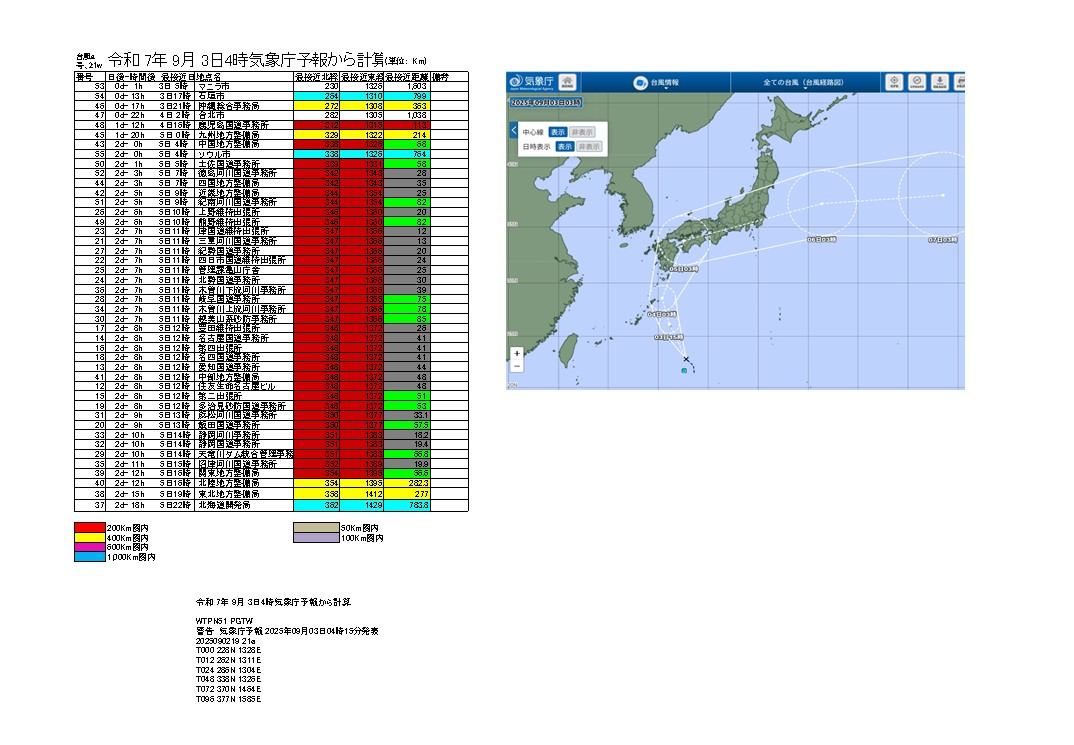Click the 気象庁 logo

coord(530,82)
